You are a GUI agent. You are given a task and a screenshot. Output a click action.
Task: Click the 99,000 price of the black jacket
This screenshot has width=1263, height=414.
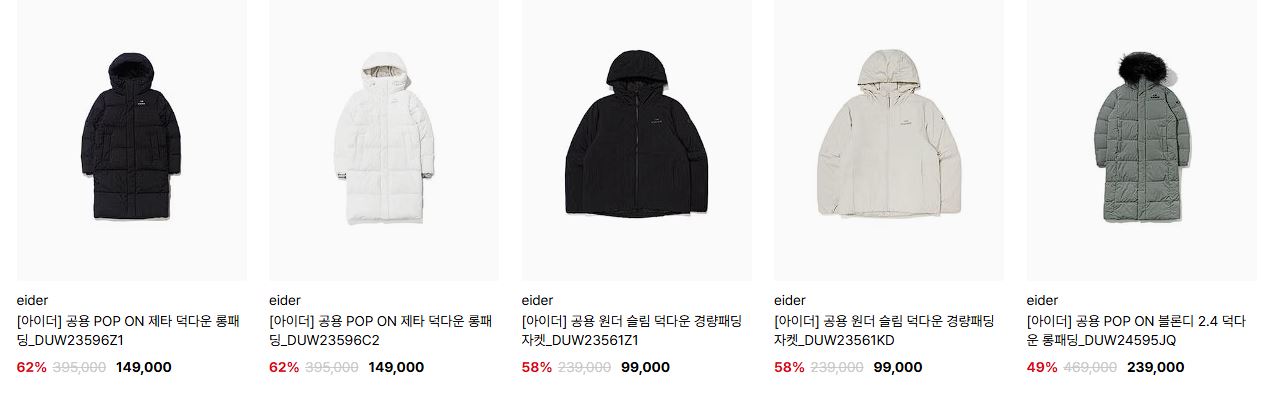click(645, 367)
